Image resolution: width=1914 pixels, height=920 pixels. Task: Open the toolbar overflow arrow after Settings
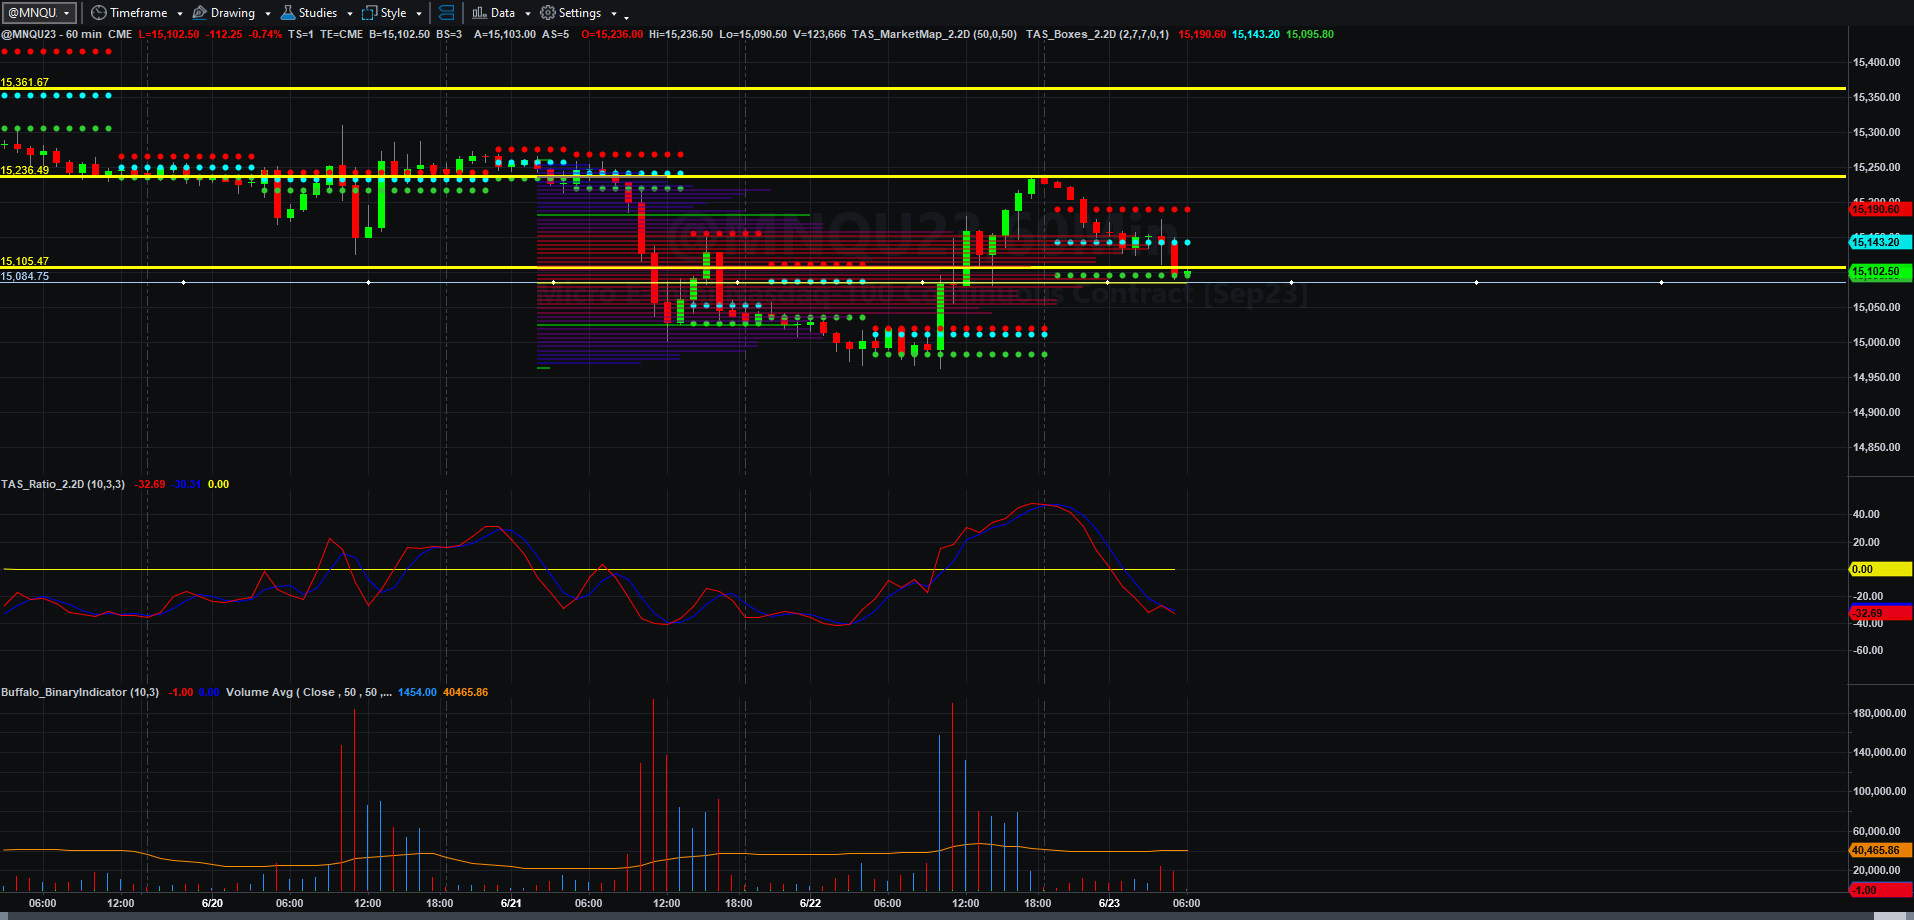click(x=627, y=15)
